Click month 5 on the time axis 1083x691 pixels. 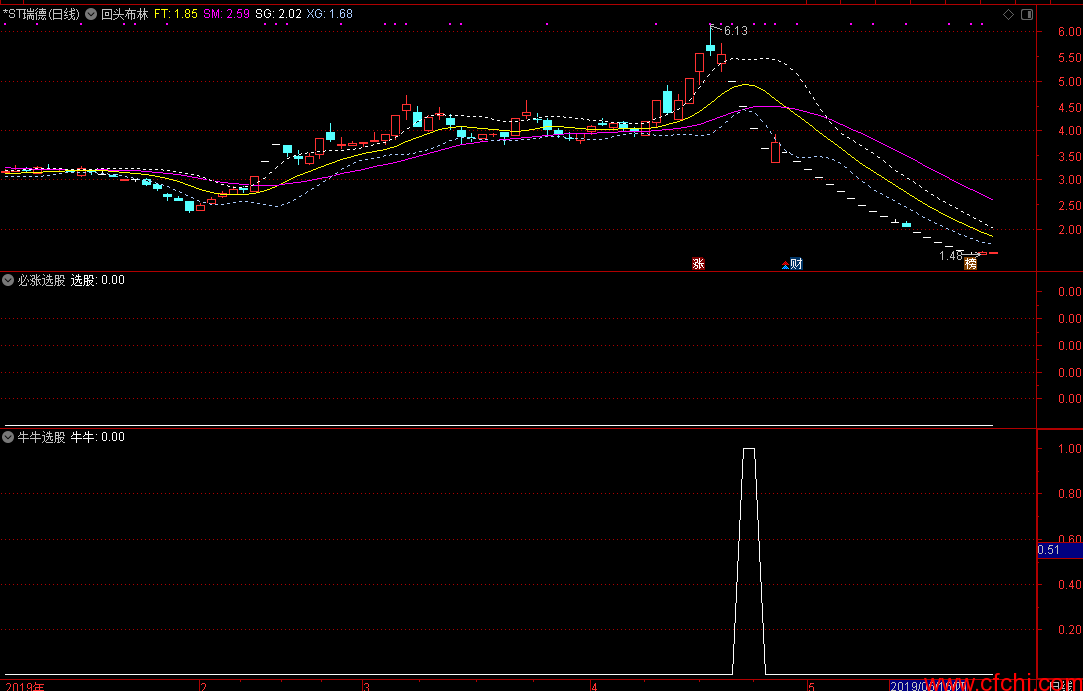coord(812,686)
